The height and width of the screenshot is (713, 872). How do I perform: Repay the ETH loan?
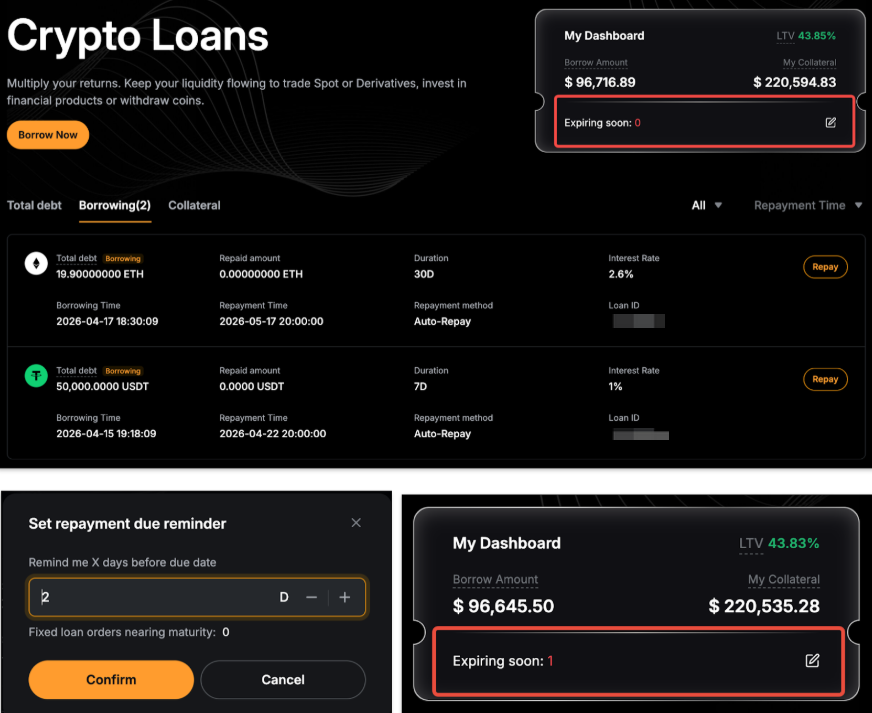(825, 267)
